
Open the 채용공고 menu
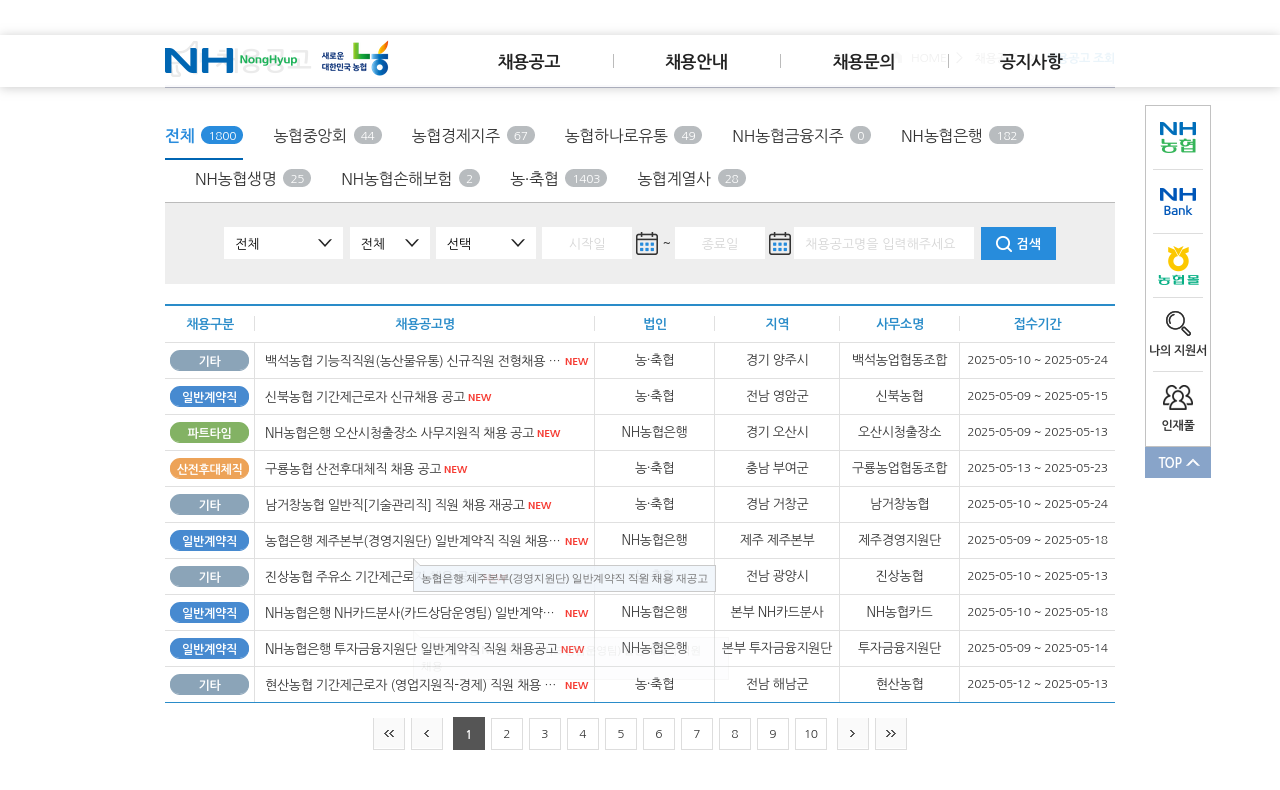(x=529, y=61)
